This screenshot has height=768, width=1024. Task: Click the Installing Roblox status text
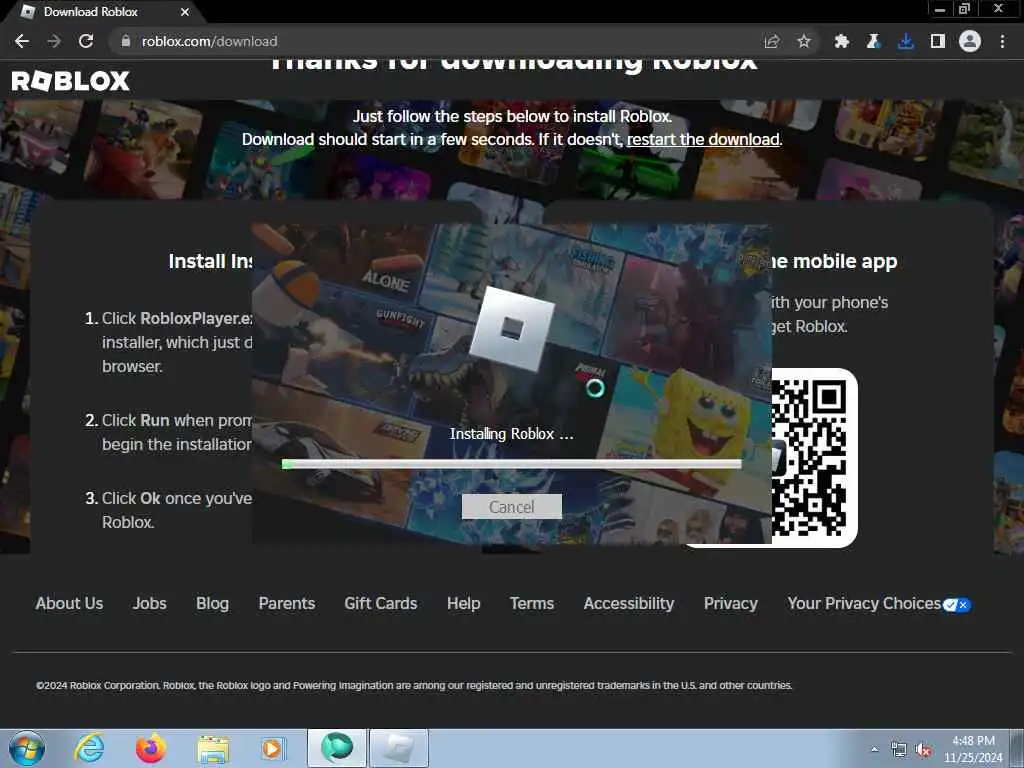point(511,434)
